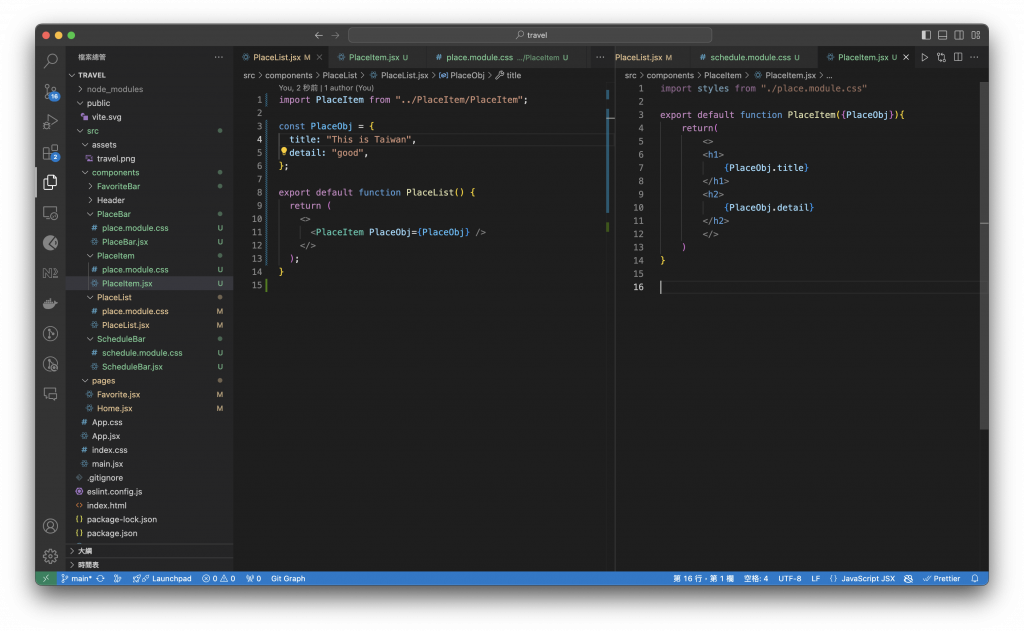Switch to PlaceList.jsx tab in right group
This screenshot has width=1024, height=632.
click(643, 57)
